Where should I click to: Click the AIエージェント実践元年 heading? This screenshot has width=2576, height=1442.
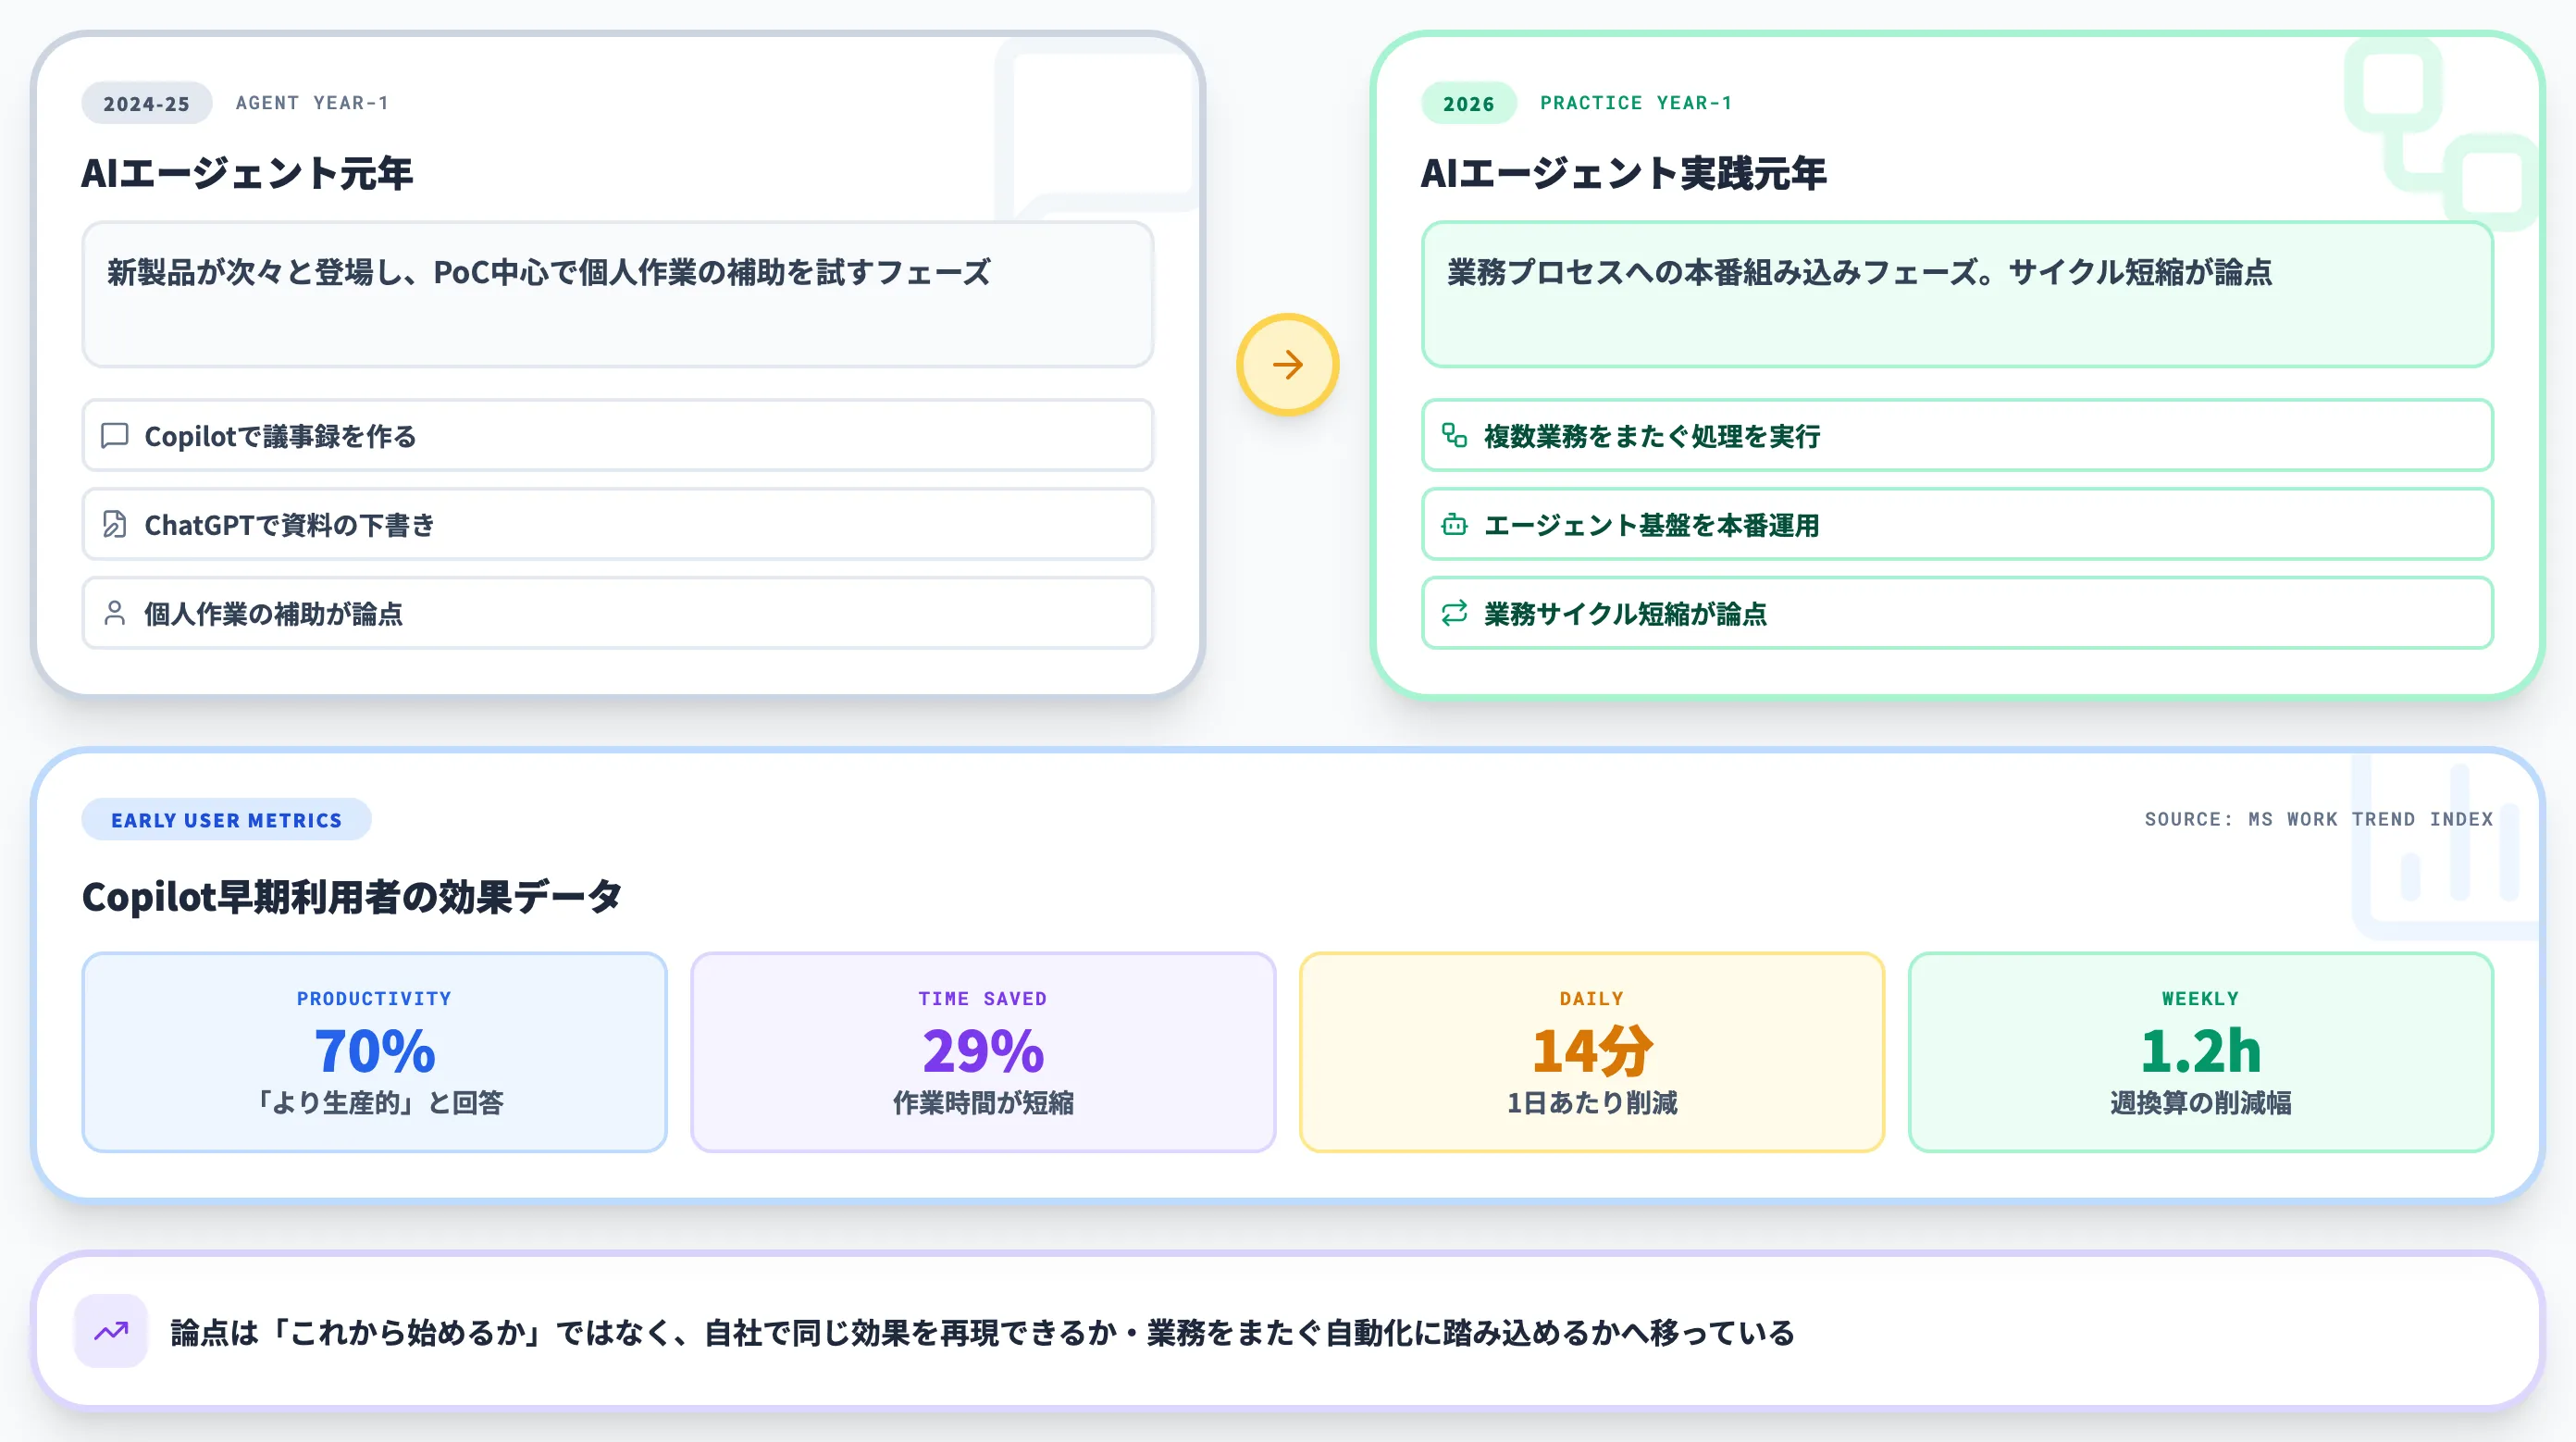pos(1623,173)
